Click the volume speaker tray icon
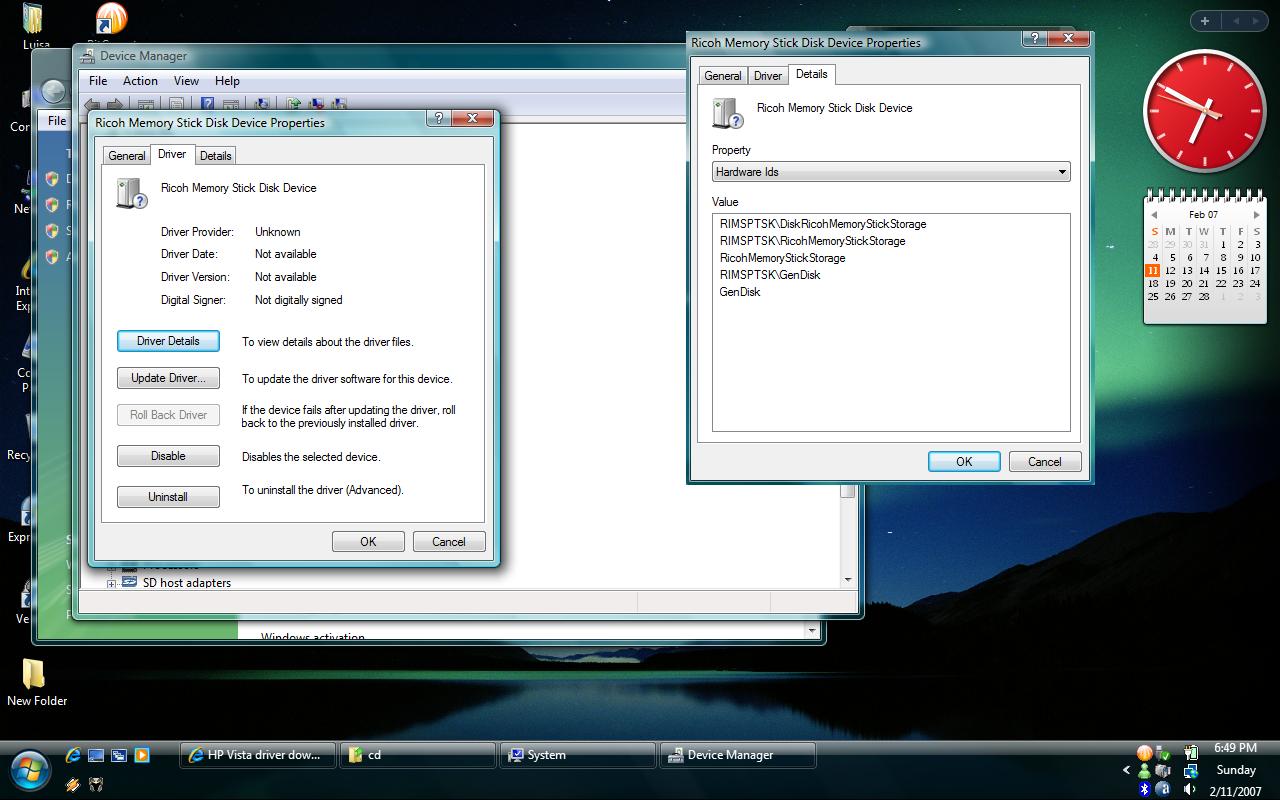Screen dimensions: 1280x800 pyautogui.click(x=1190, y=789)
